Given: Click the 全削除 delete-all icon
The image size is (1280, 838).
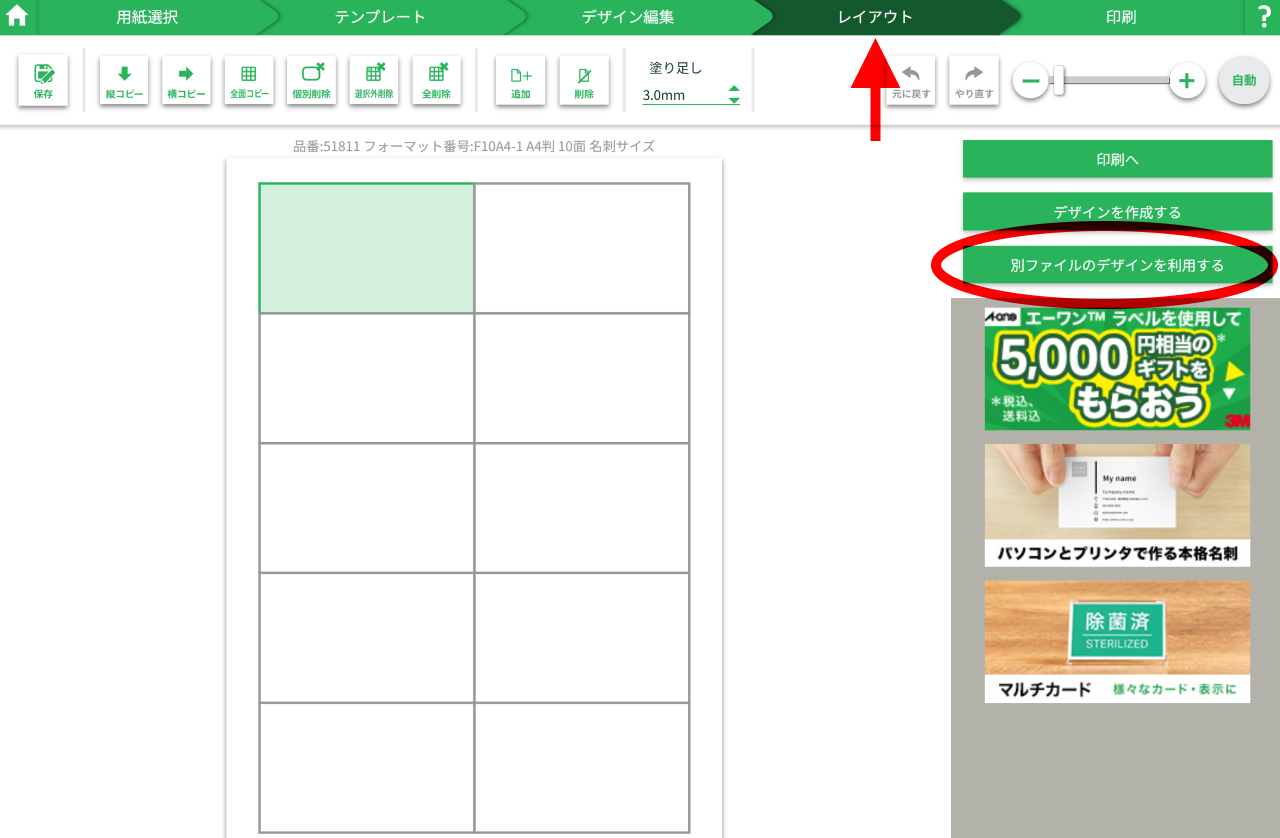Looking at the screenshot, I should (436, 80).
